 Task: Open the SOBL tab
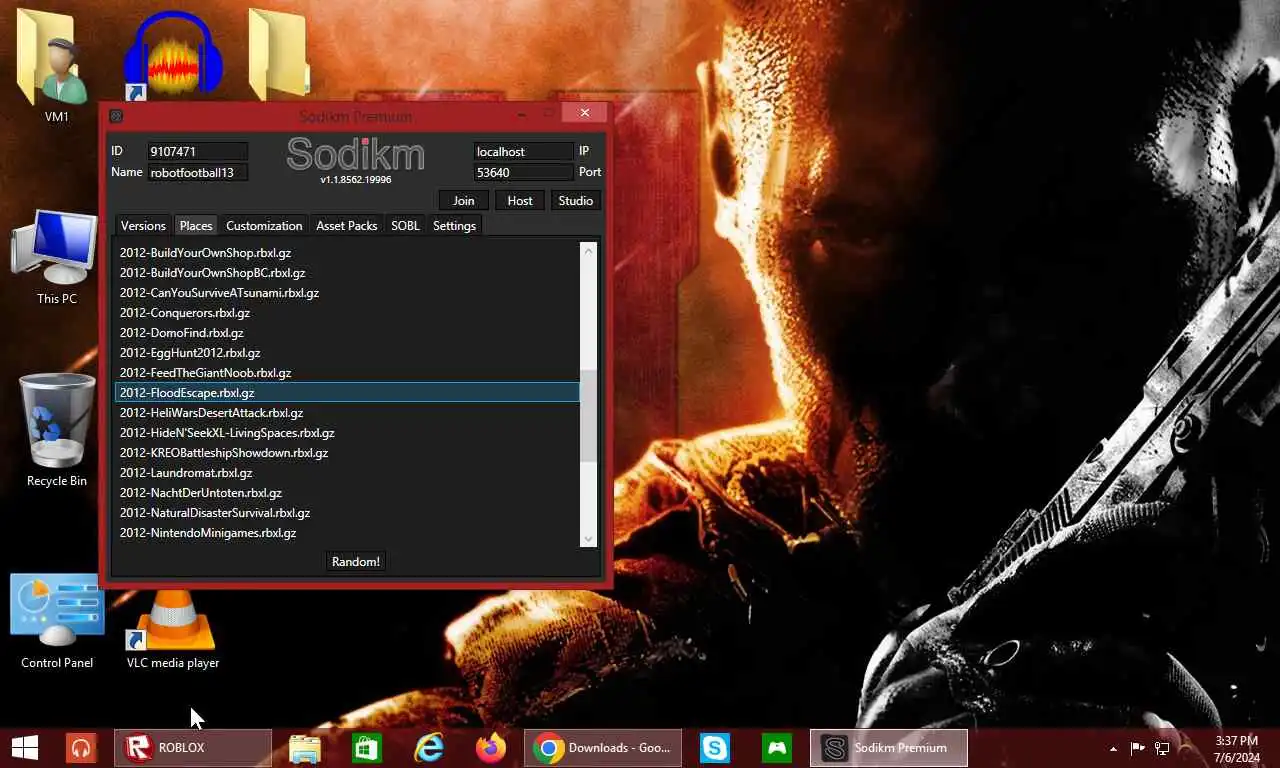tap(405, 226)
